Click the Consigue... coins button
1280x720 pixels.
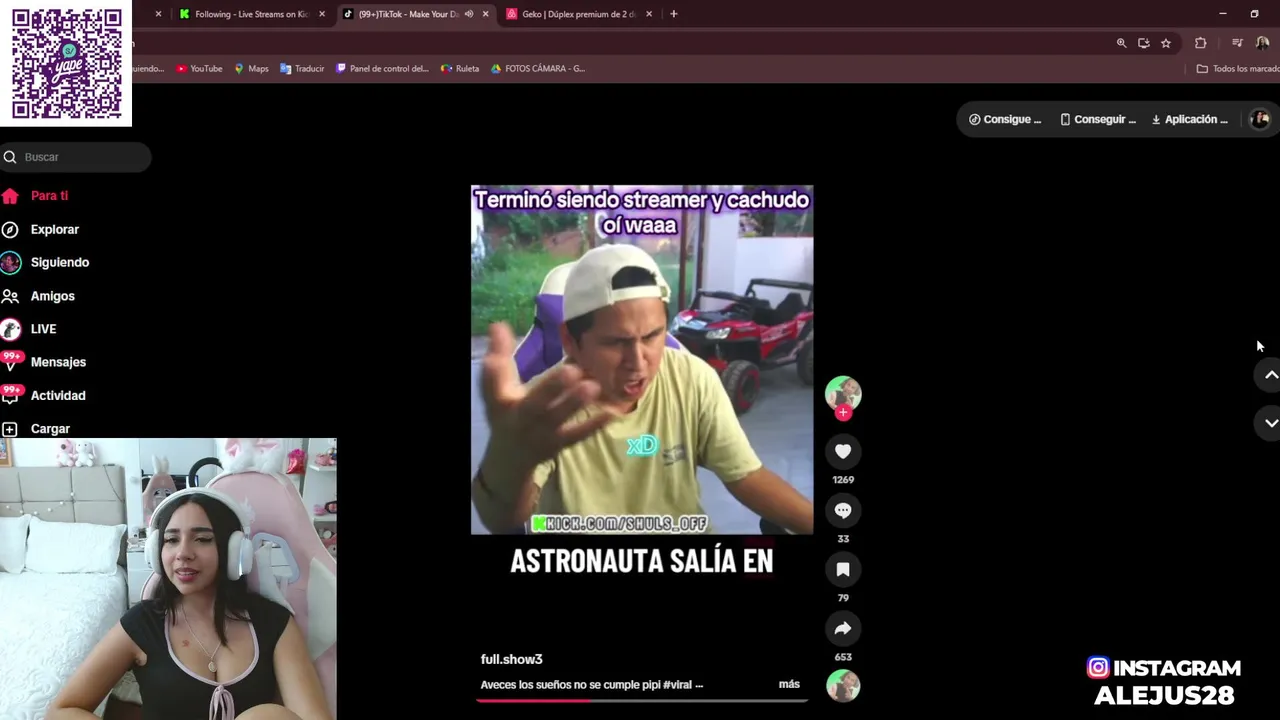(x=1005, y=119)
